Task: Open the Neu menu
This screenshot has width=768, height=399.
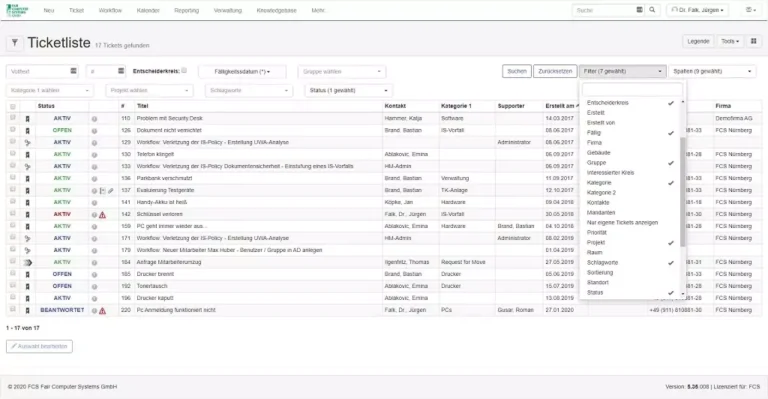Action: 49,10
